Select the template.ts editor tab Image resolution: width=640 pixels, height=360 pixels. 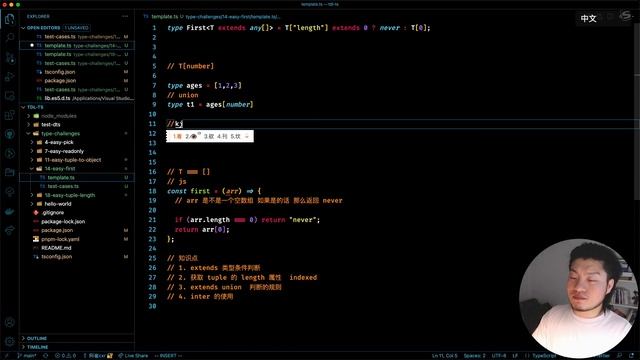pos(163,17)
